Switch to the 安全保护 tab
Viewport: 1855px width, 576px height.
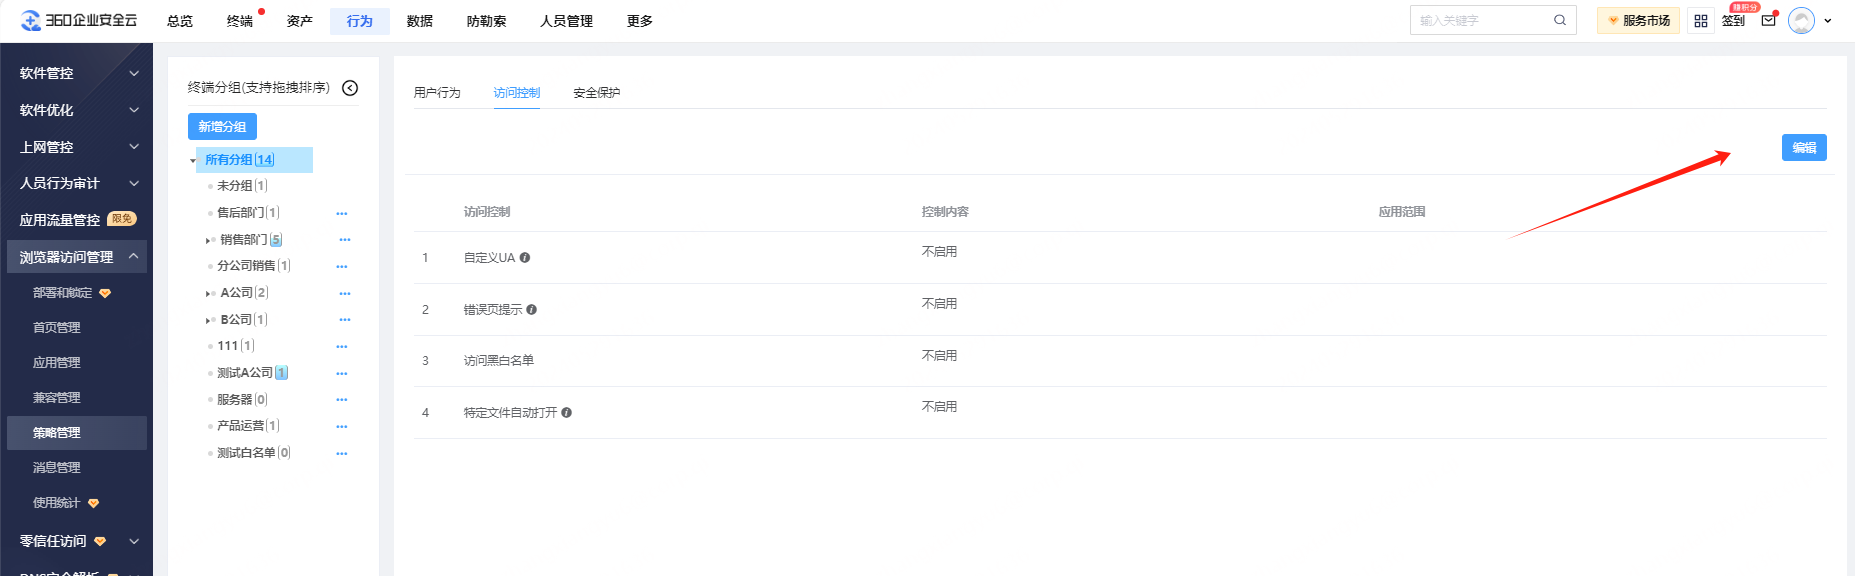(x=597, y=93)
